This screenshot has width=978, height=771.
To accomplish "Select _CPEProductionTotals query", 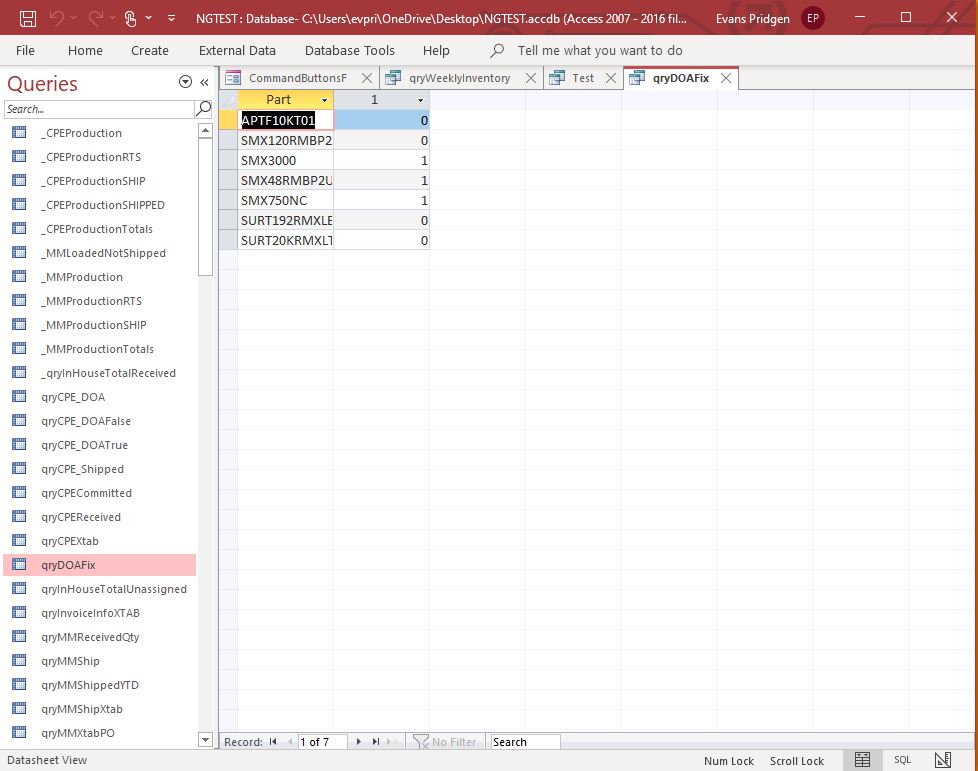I will (x=99, y=229).
